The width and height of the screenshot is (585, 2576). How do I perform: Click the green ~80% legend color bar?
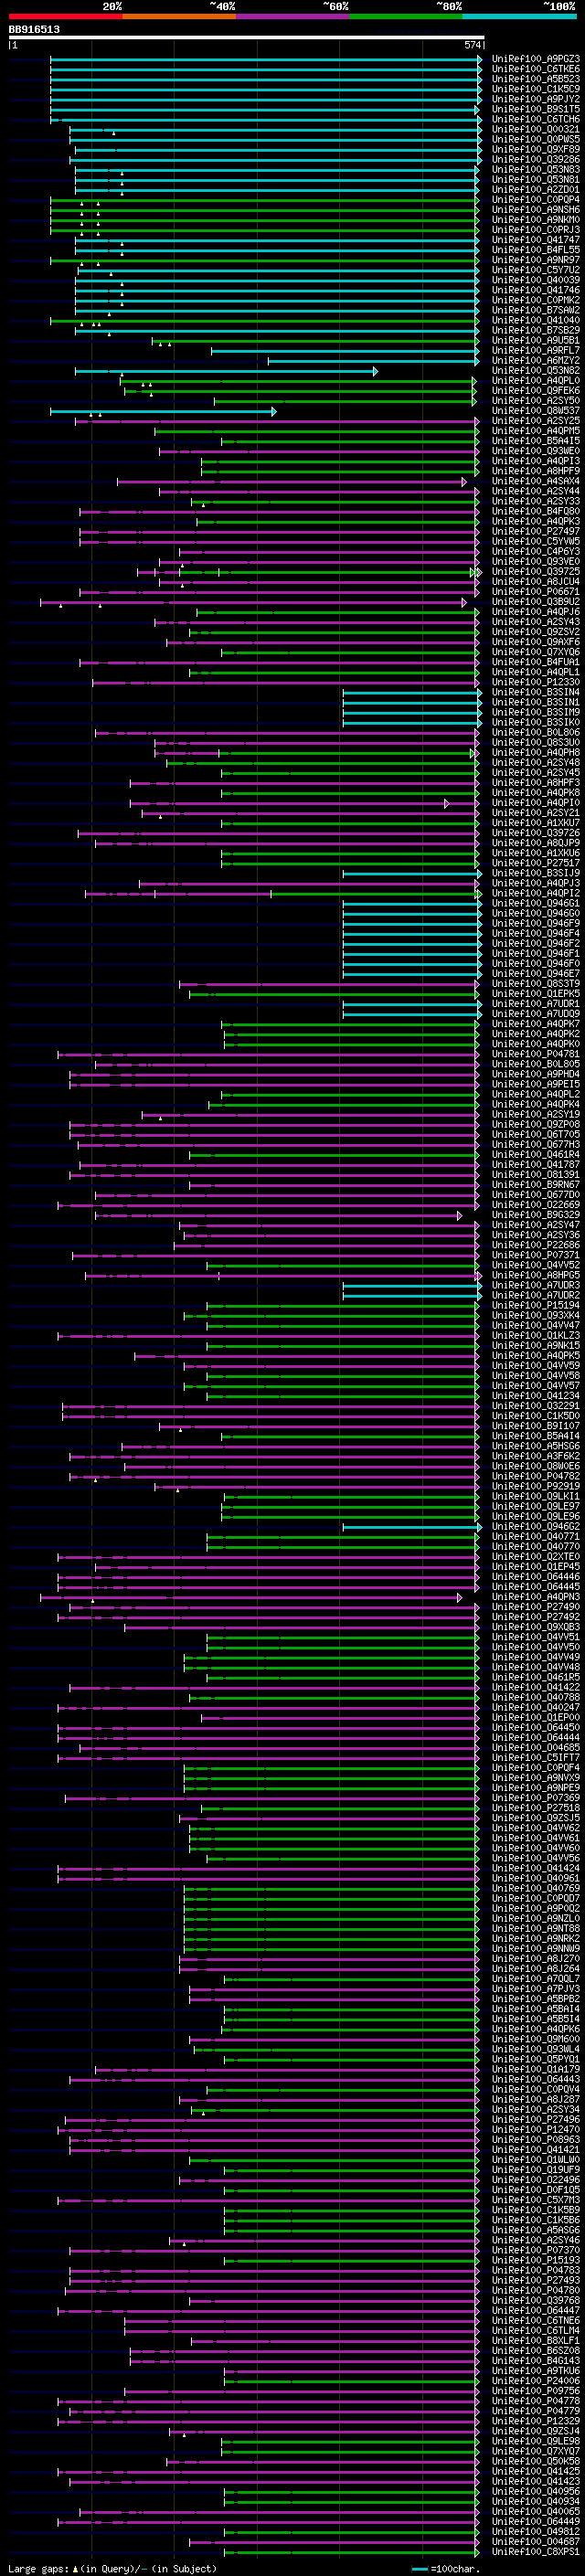pyautogui.click(x=406, y=16)
